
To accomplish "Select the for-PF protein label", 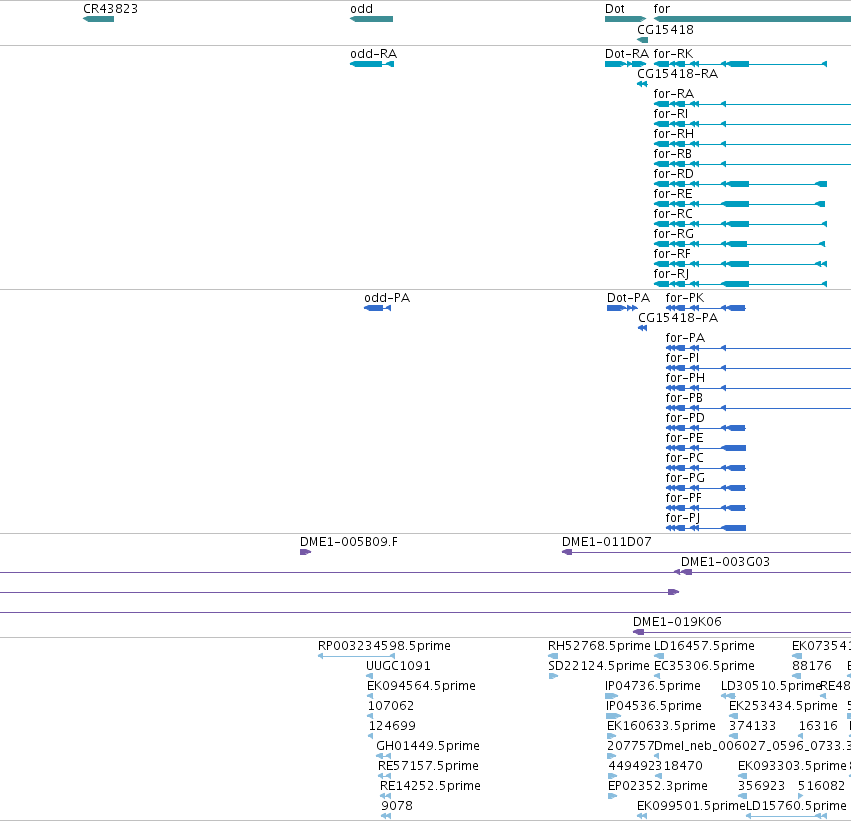I will (x=683, y=498).
